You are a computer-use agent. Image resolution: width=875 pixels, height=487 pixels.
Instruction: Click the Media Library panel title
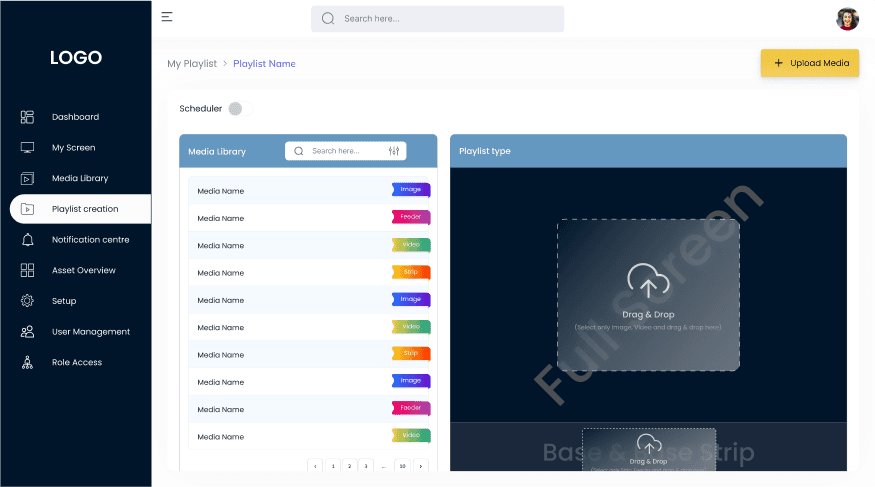pyautogui.click(x=217, y=152)
